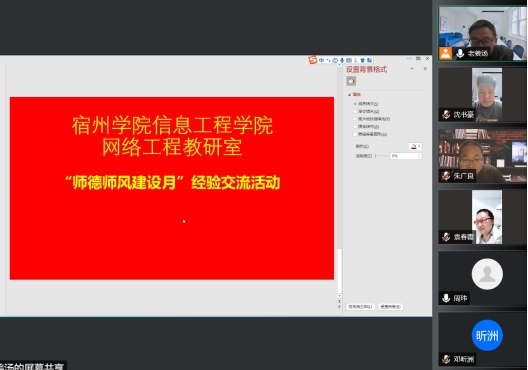Click the muted microphone icon beside 朱广良

(446, 175)
